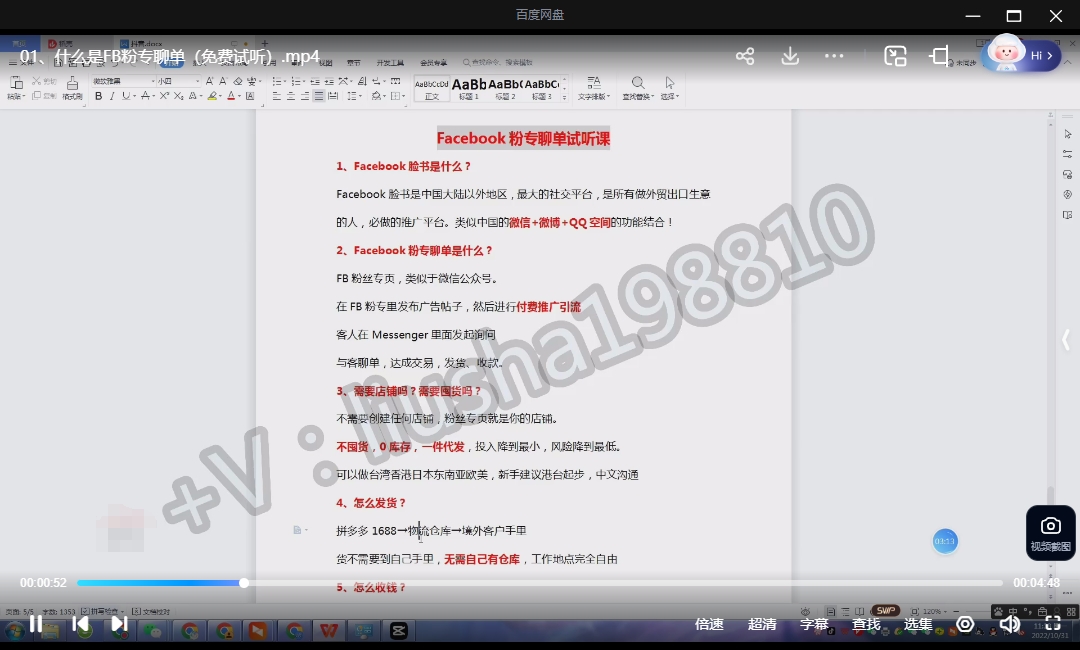Toggle superscript X² in WPS ribbon
Screen dimensions: 1080x650
tap(165, 96)
